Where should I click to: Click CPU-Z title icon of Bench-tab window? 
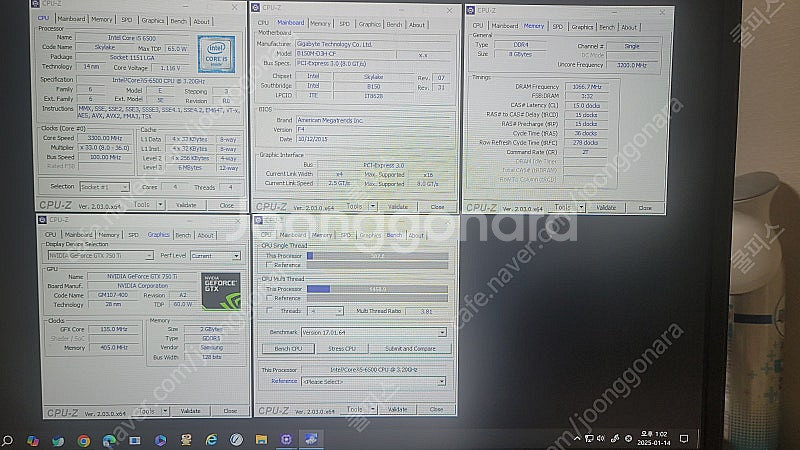pyautogui.click(x=259, y=220)
